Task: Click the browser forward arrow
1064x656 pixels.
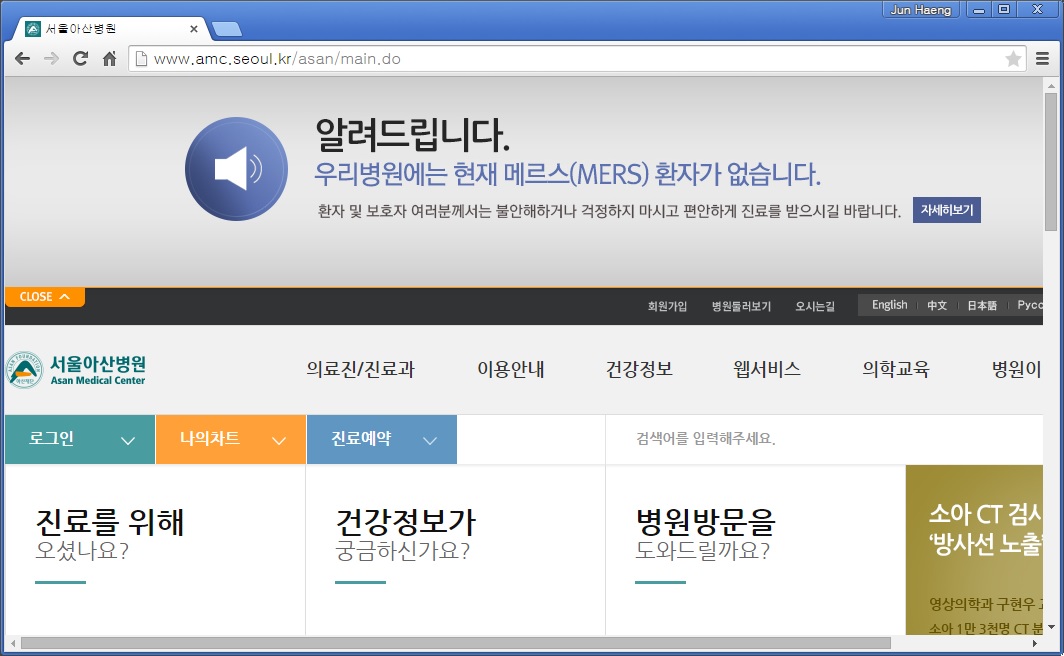Action: point(51,58)
